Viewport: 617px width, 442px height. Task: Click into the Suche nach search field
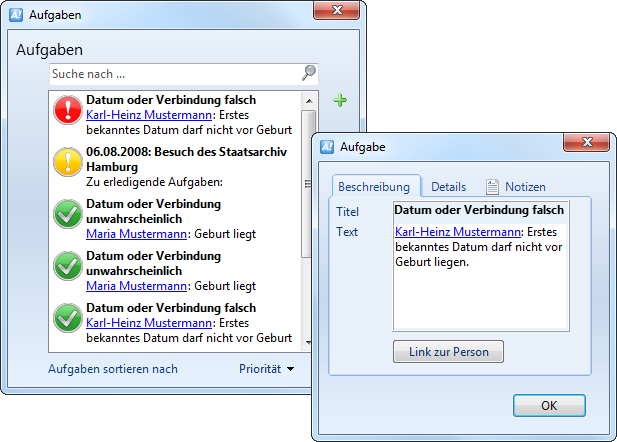[175, 74]
